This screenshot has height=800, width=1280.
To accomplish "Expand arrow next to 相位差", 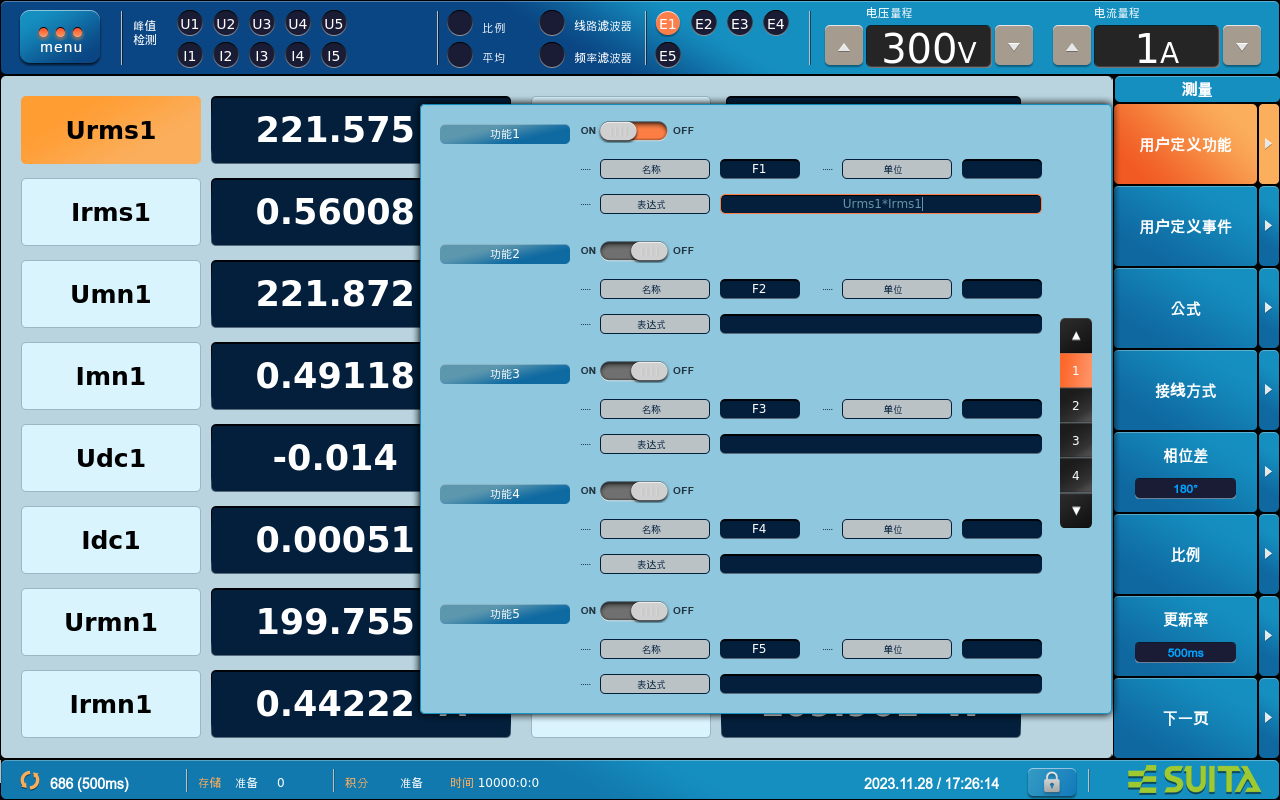I will (x=1269, y=472).
